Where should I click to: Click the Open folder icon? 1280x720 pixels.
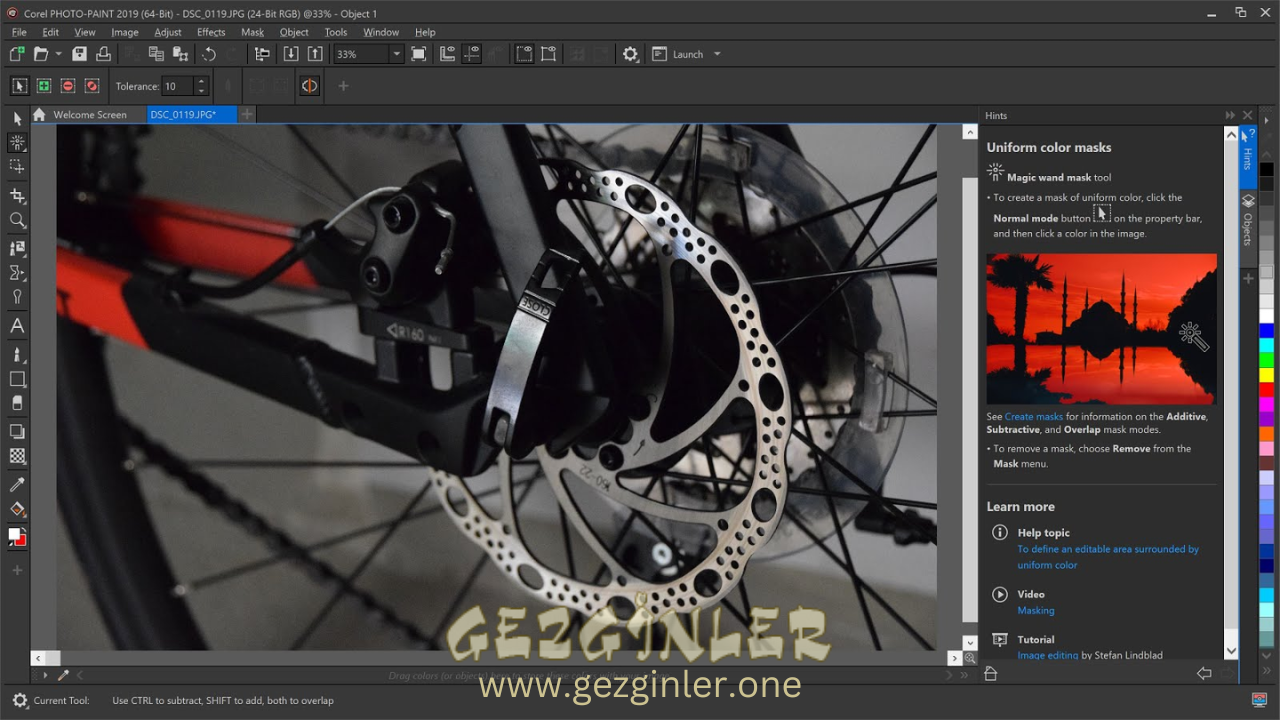(41, 54)
